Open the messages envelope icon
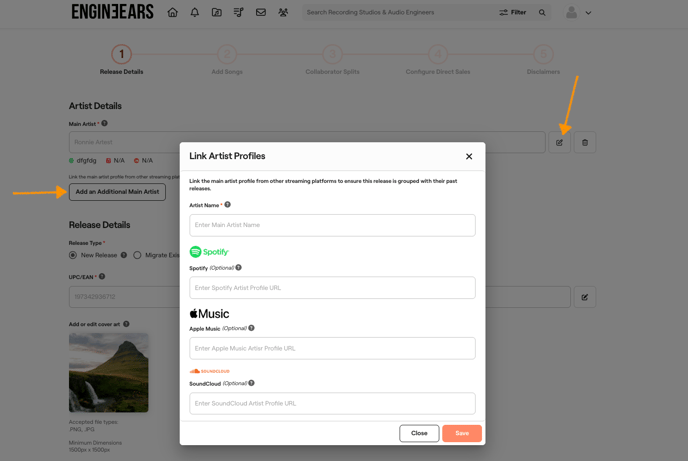The width and height of the screenshot is (688, 461). (261, 13)
